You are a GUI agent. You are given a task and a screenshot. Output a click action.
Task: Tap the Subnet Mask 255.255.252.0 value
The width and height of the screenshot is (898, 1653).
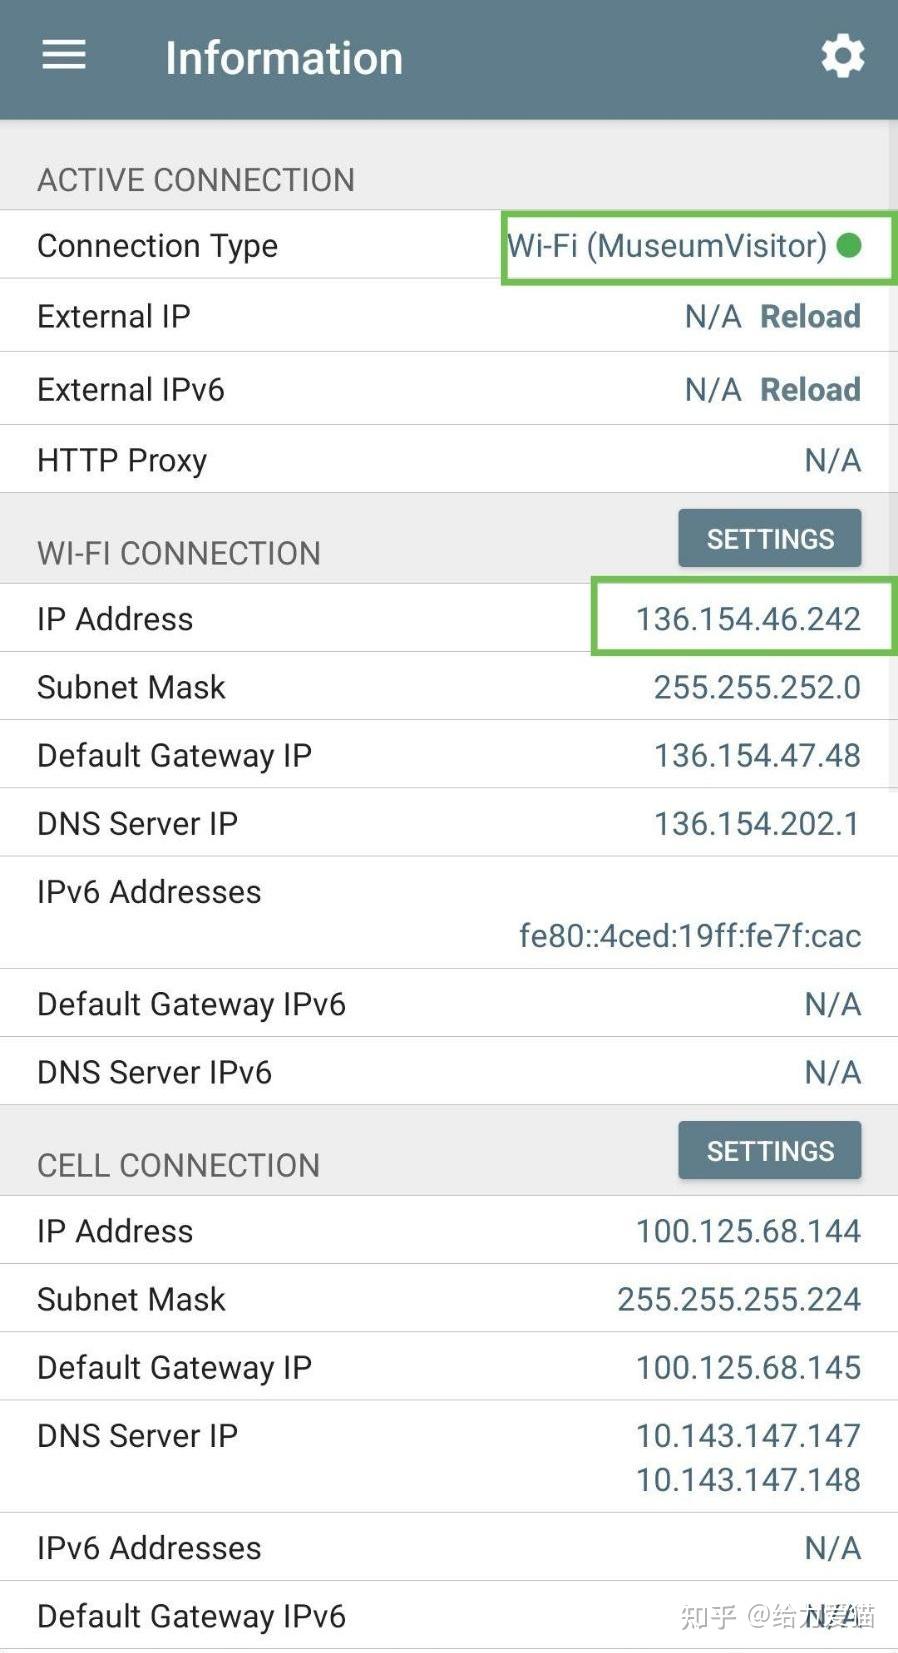(756, 687)
